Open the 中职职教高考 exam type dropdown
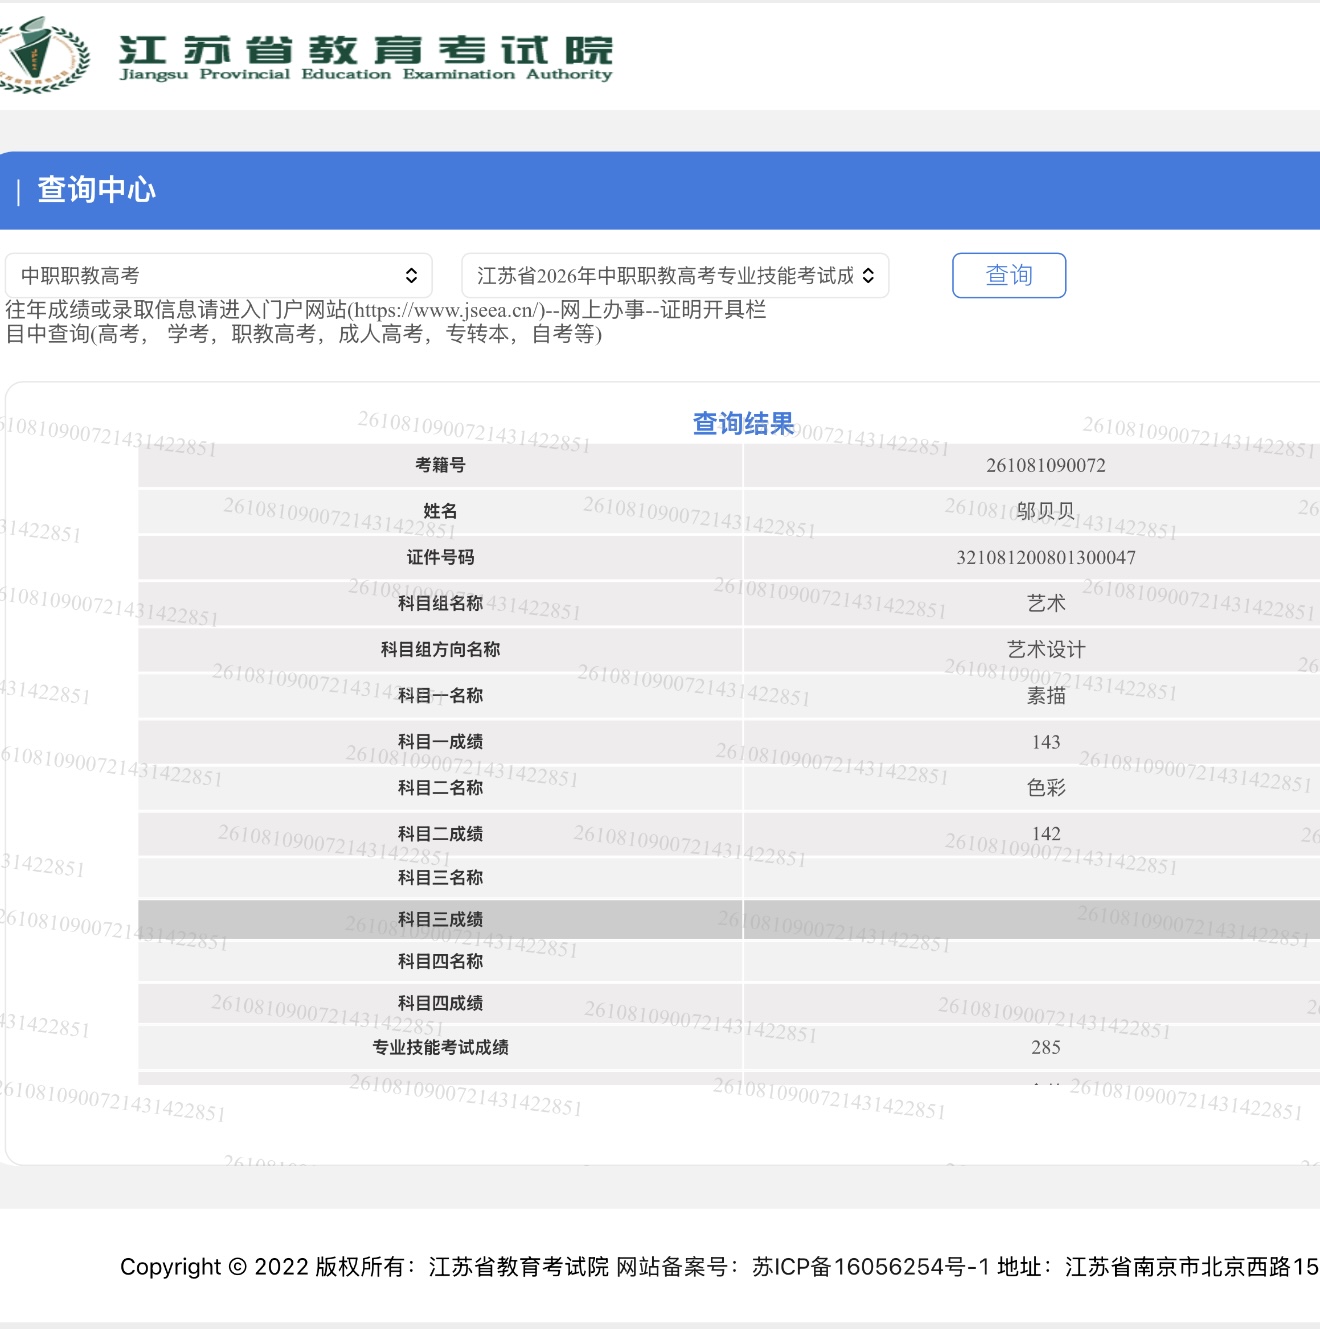The image size is (1320, 1329). click(218, 276)
